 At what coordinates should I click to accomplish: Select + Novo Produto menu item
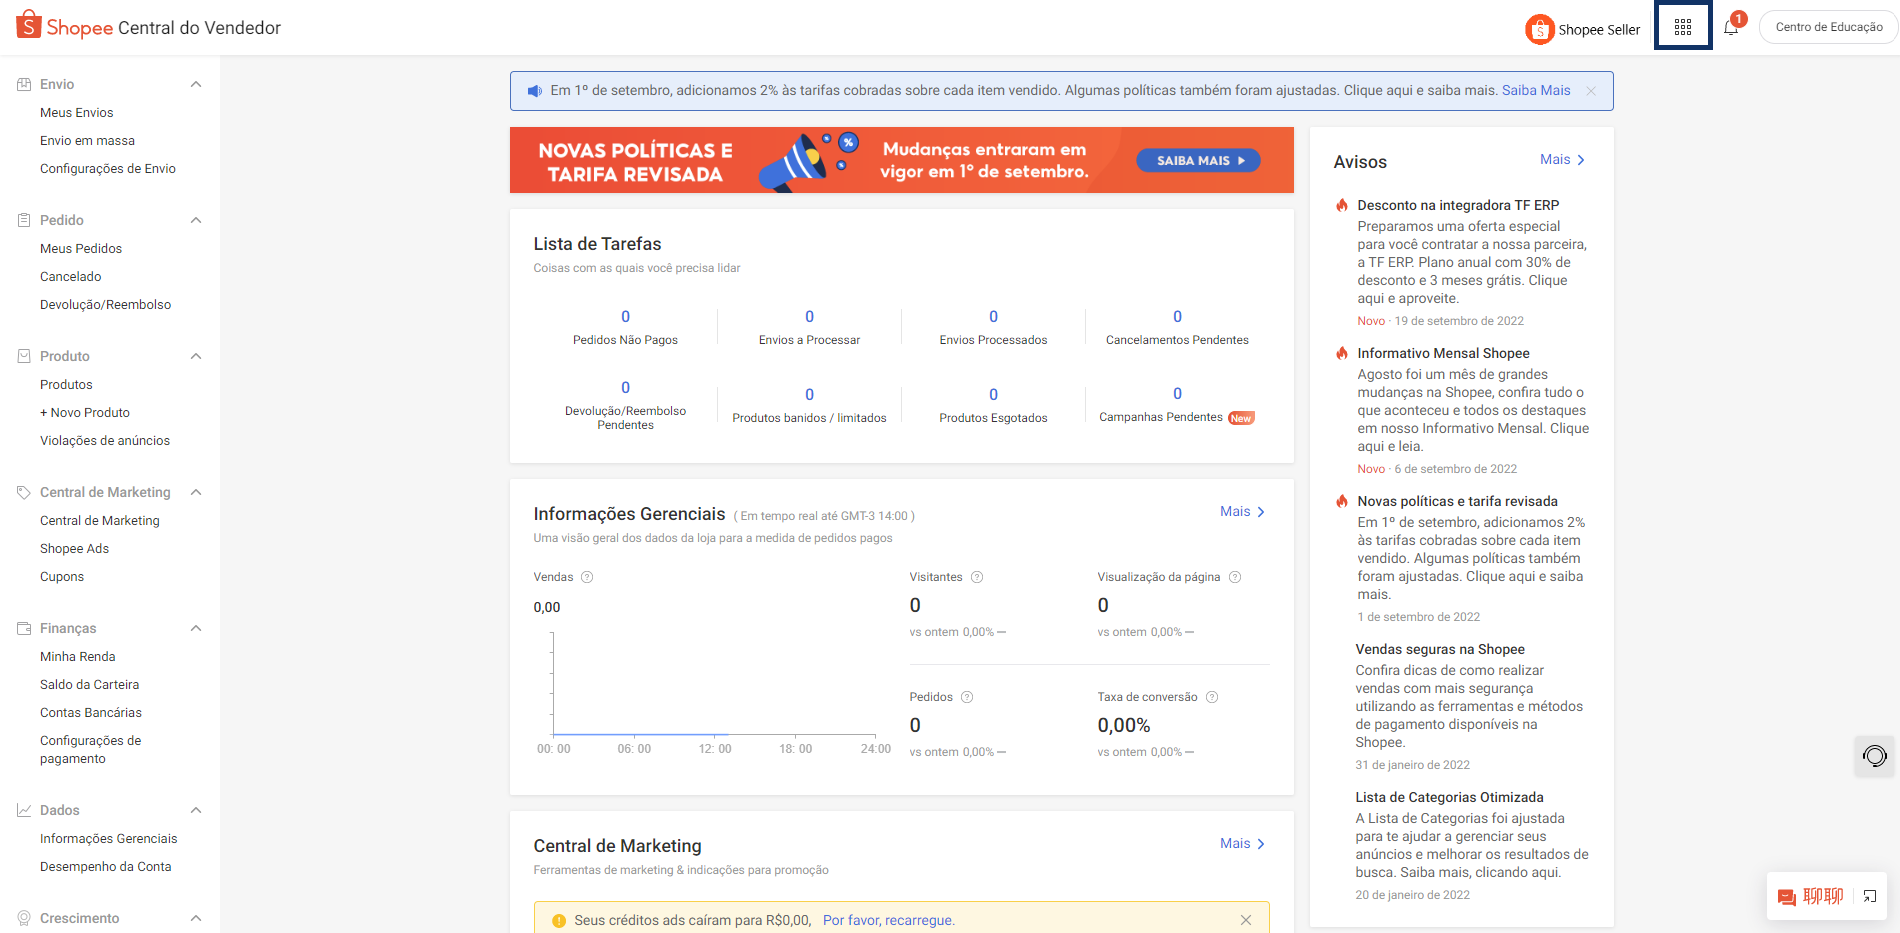point(85,413)
